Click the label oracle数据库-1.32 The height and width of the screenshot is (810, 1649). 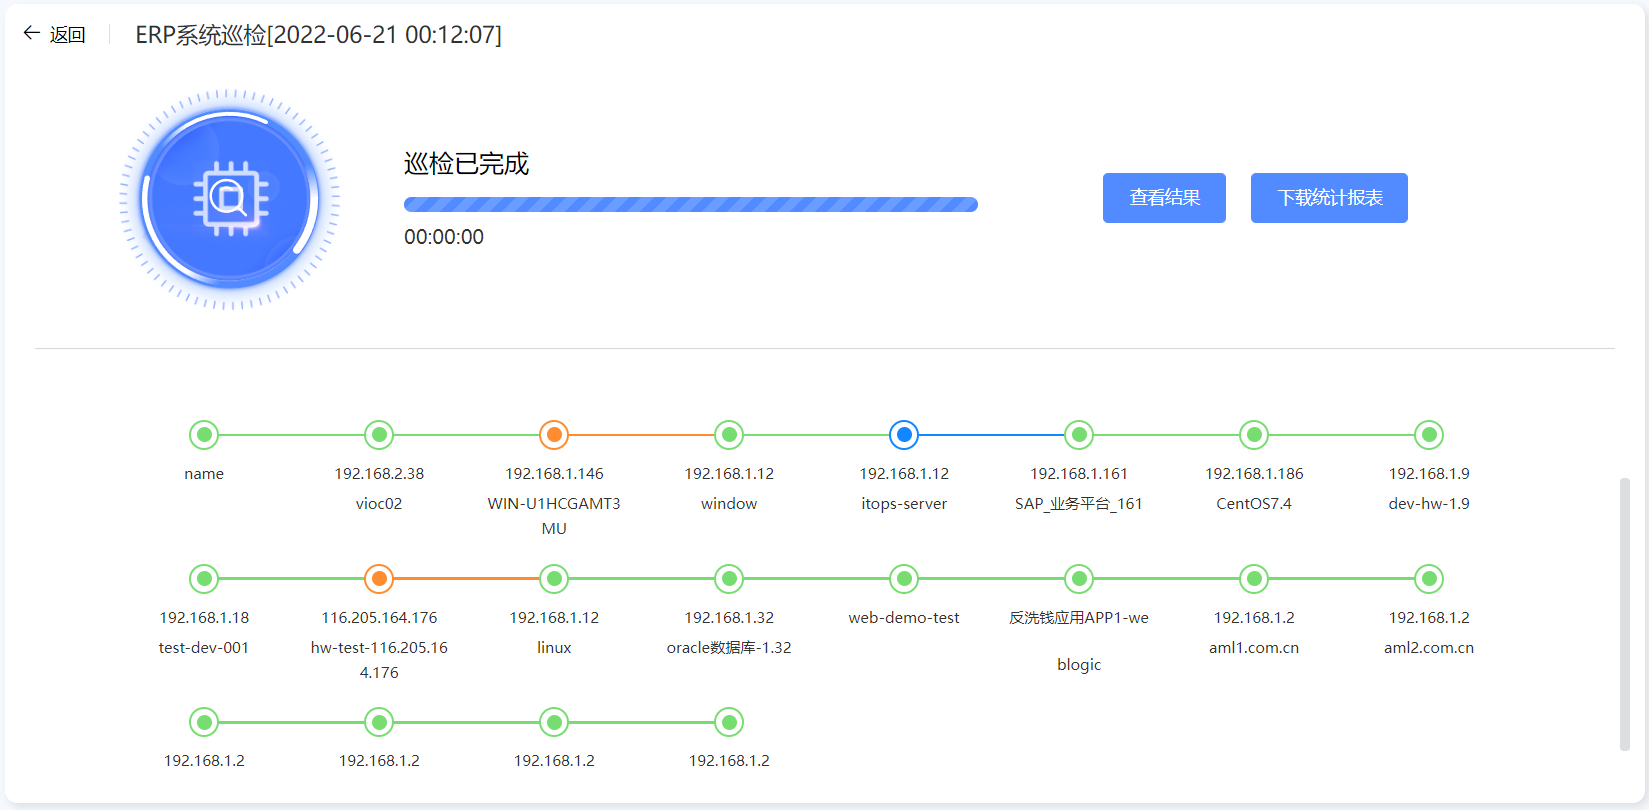point(729,648)
